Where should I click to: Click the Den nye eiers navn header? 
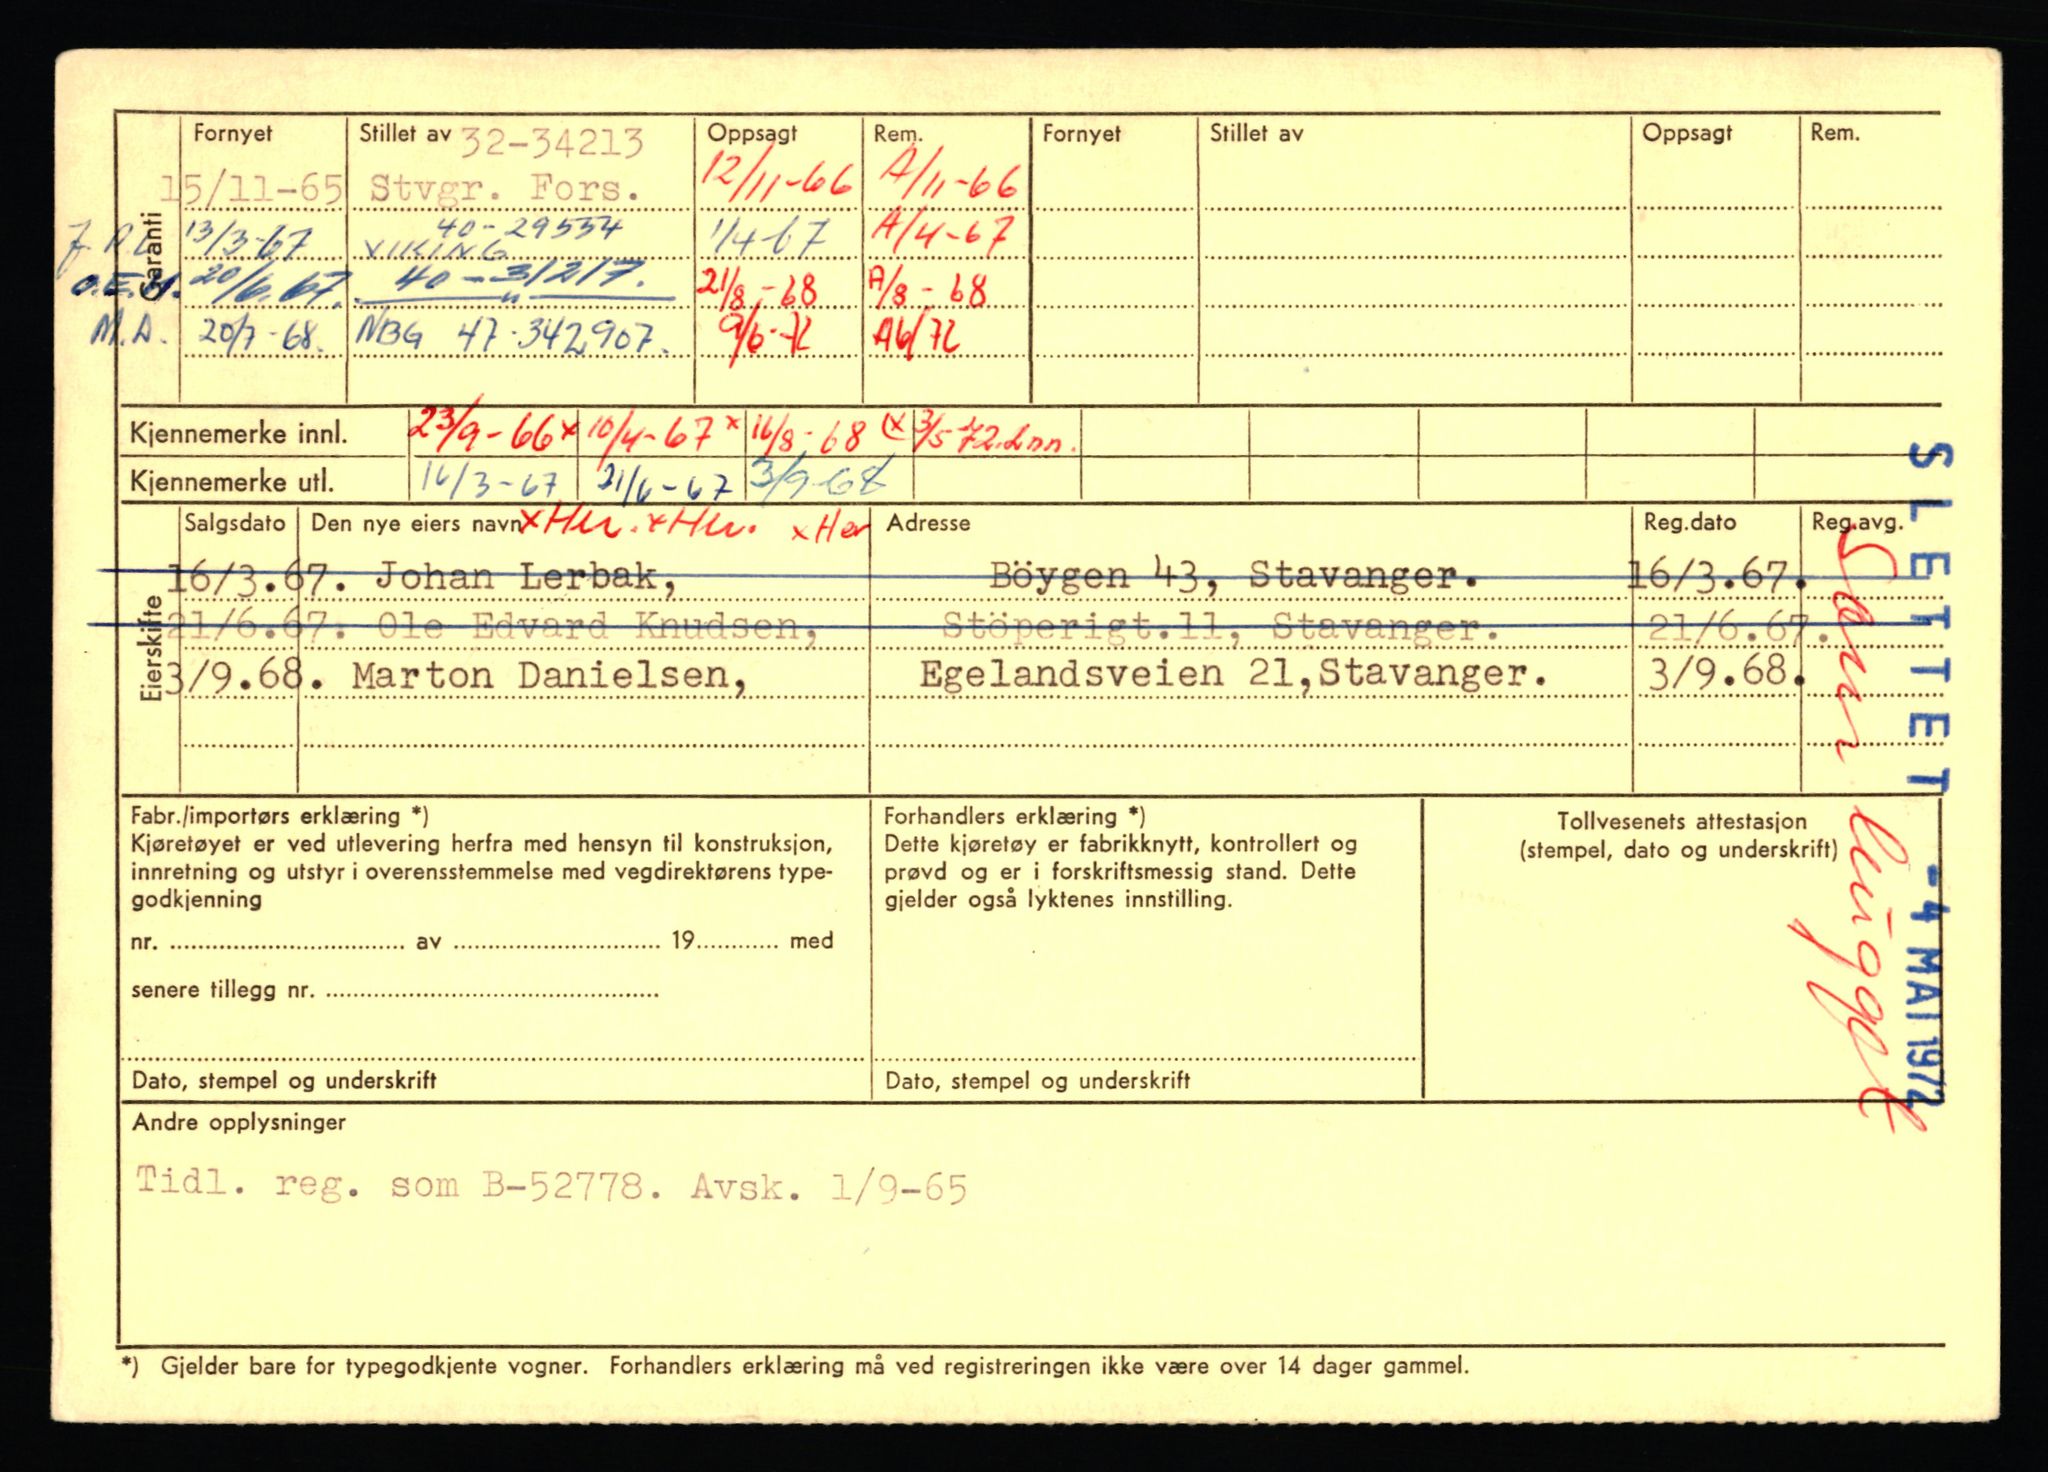tap(416, 524)
